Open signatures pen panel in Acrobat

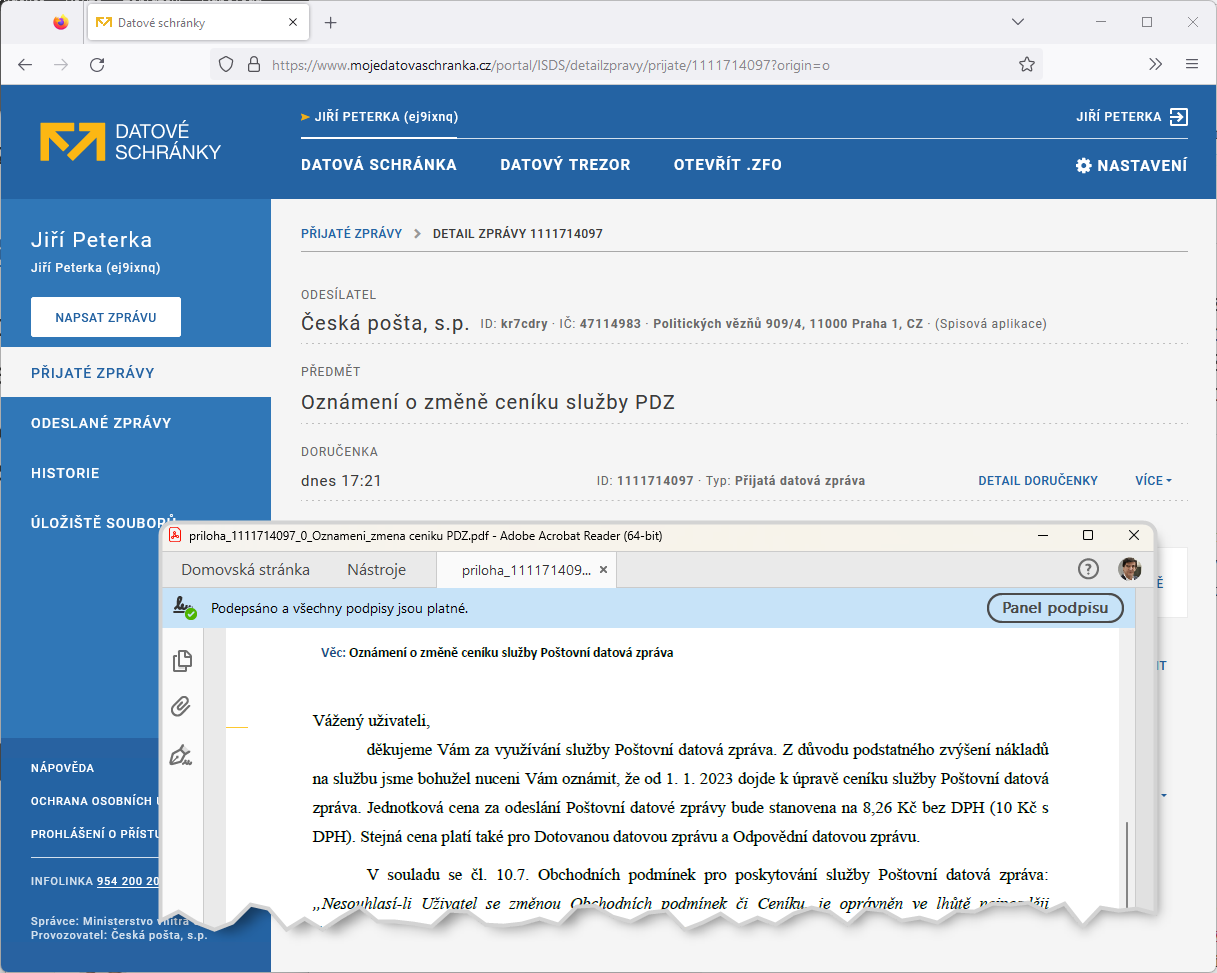click(181, 754)
